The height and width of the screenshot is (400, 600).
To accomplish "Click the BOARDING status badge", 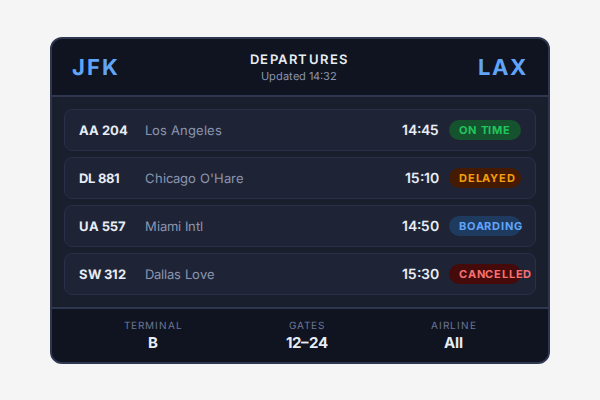I will pos(486,226).
